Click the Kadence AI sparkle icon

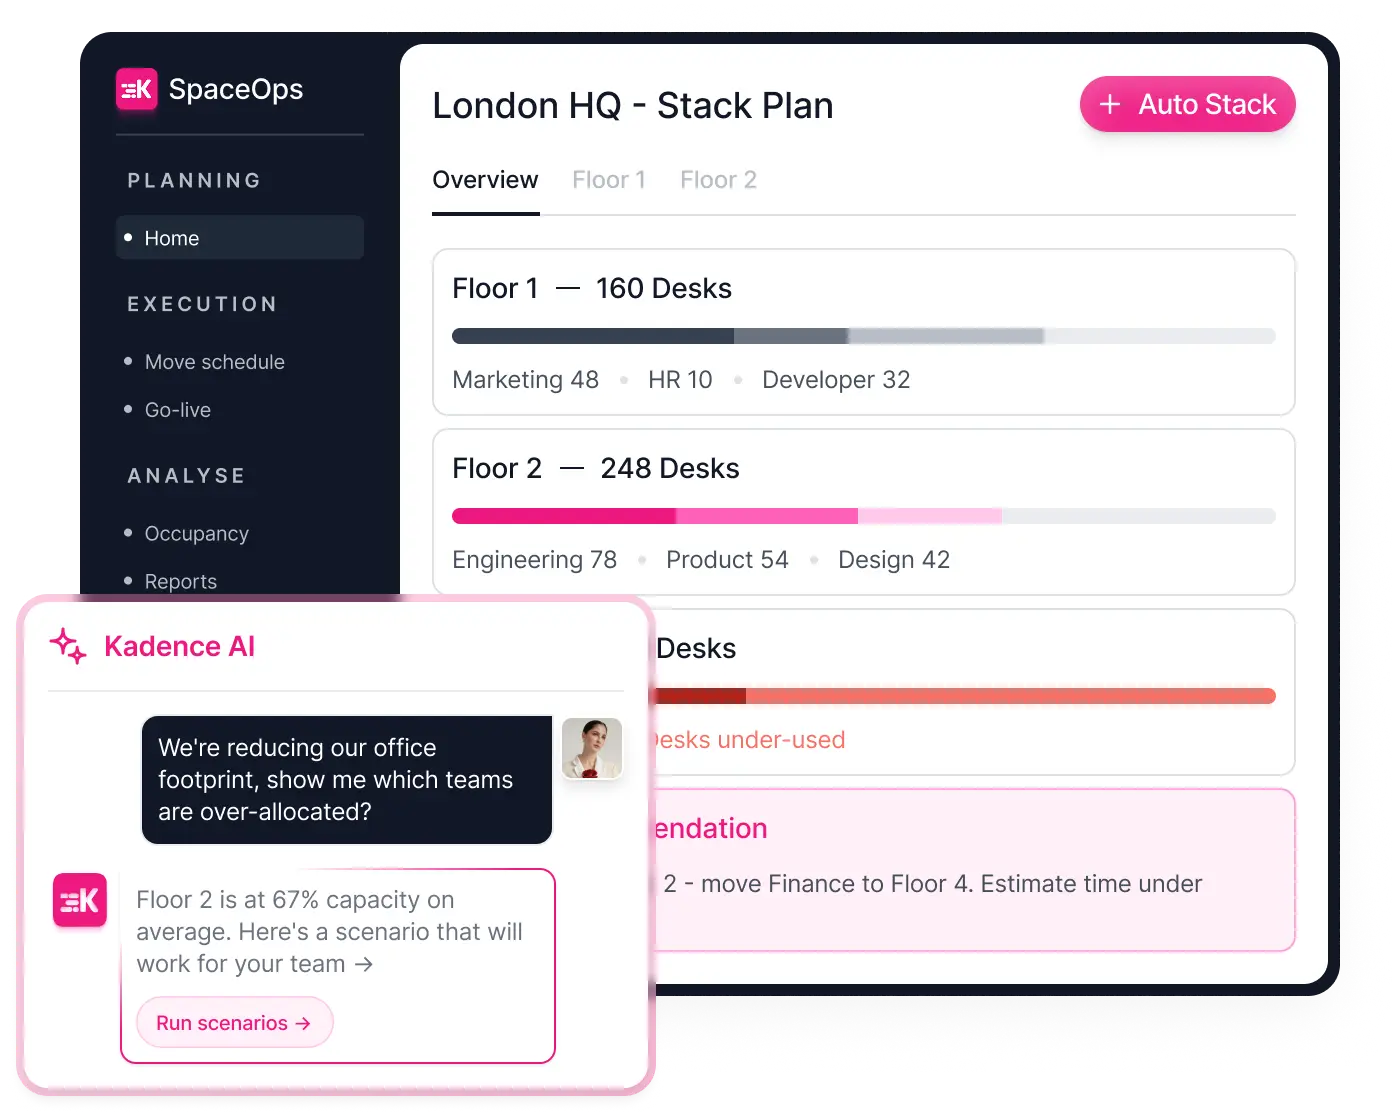pyautogui.click(x=68, y=646)
